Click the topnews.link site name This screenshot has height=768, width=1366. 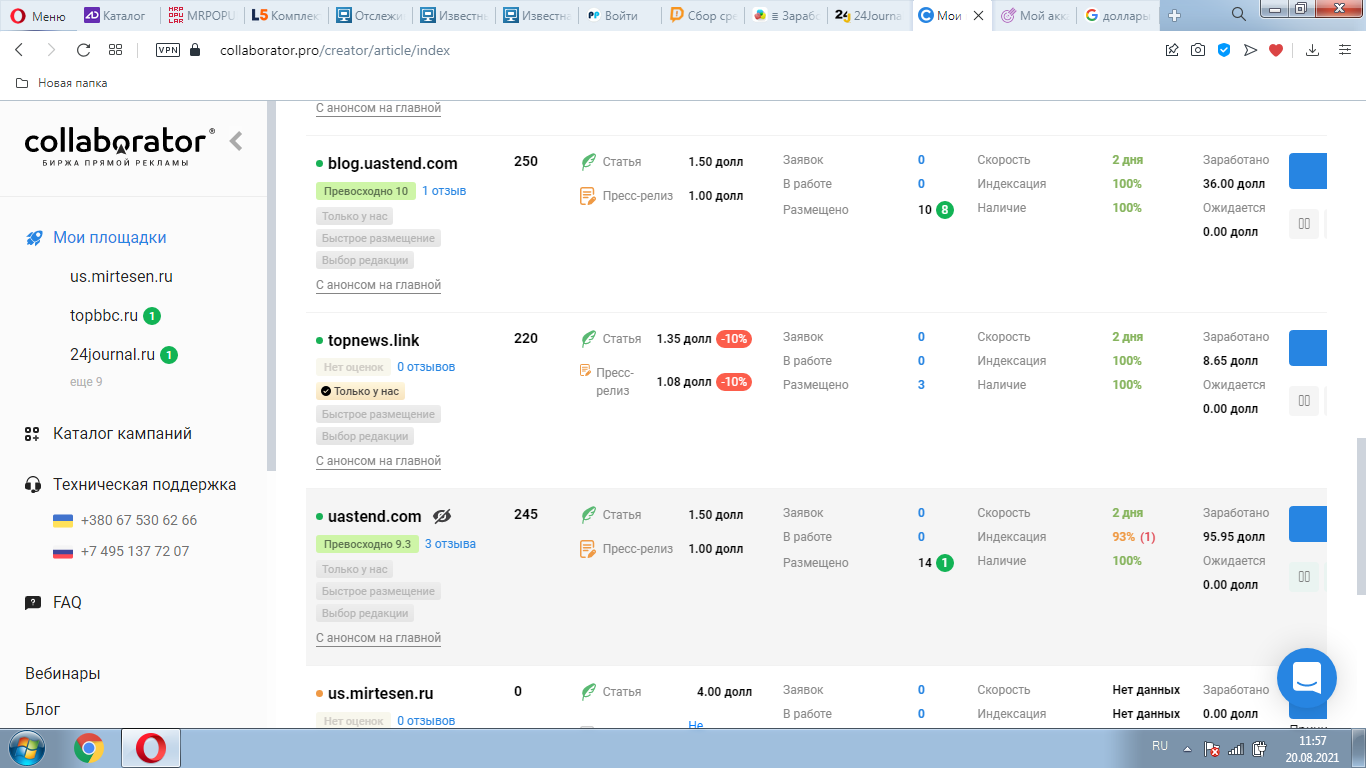click(374, 341)
